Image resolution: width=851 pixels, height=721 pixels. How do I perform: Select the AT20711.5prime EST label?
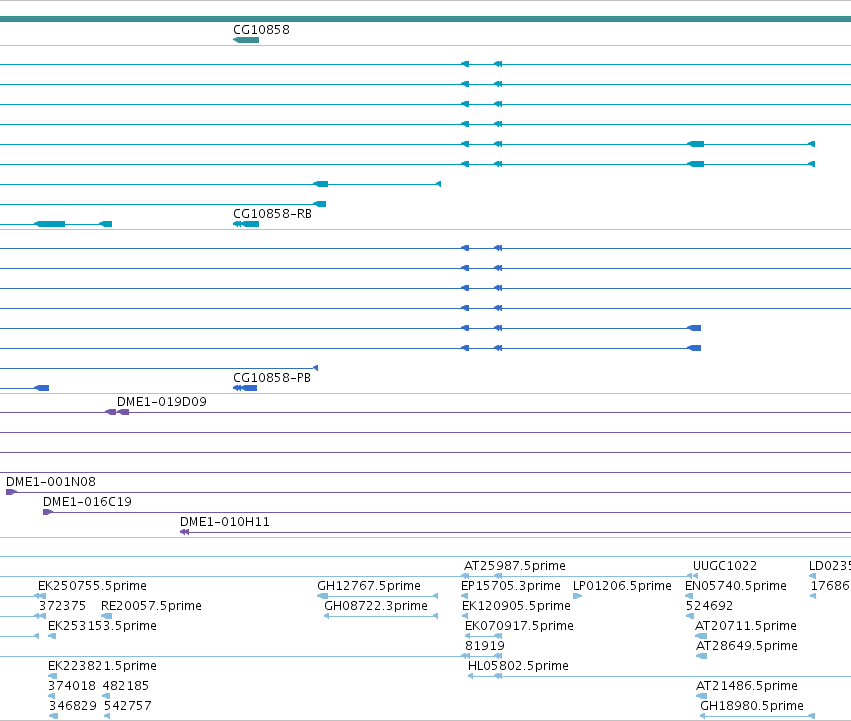pyautogui.click(x=746, y=626)
